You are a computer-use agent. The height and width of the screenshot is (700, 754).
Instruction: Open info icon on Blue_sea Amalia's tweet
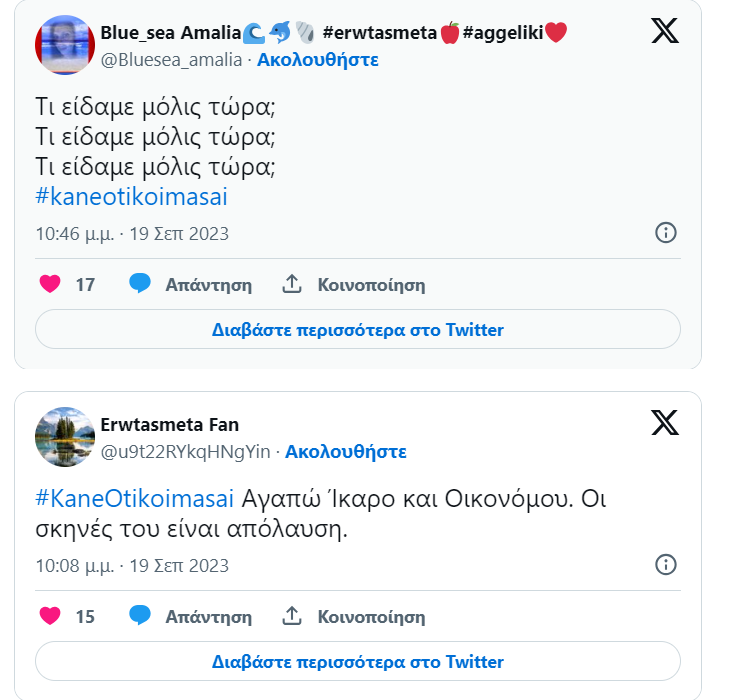click(x=665, y=233)
